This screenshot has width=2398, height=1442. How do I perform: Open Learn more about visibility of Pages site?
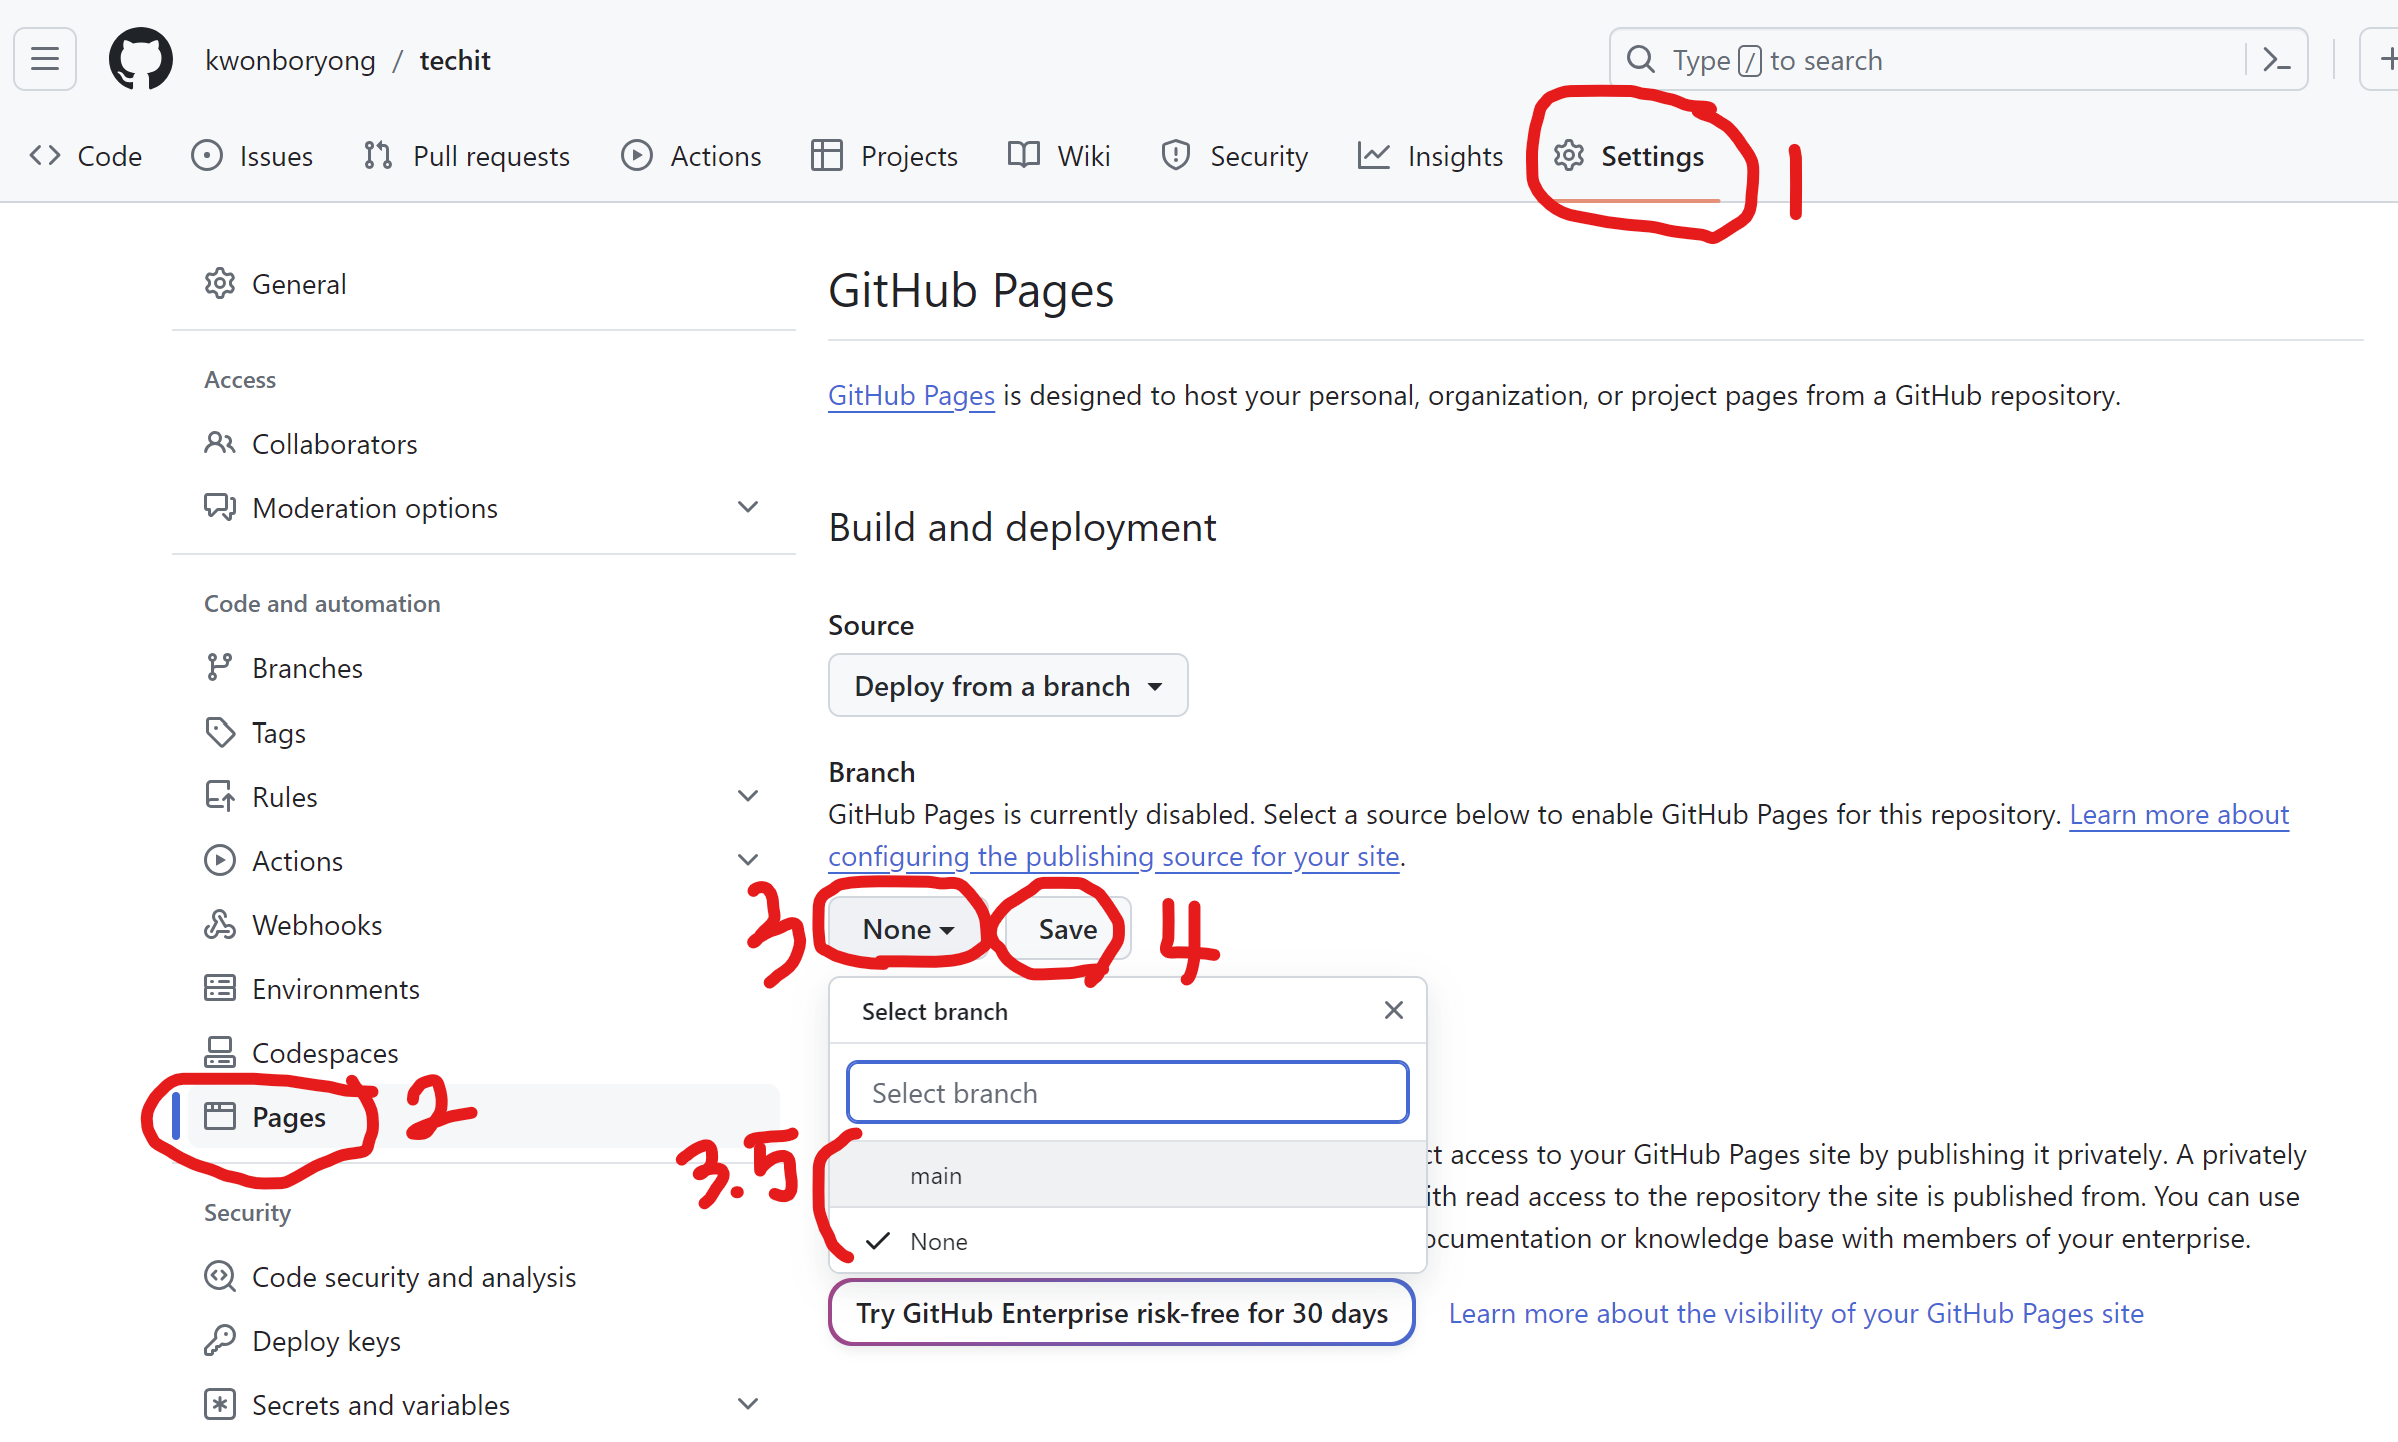1796,1313
